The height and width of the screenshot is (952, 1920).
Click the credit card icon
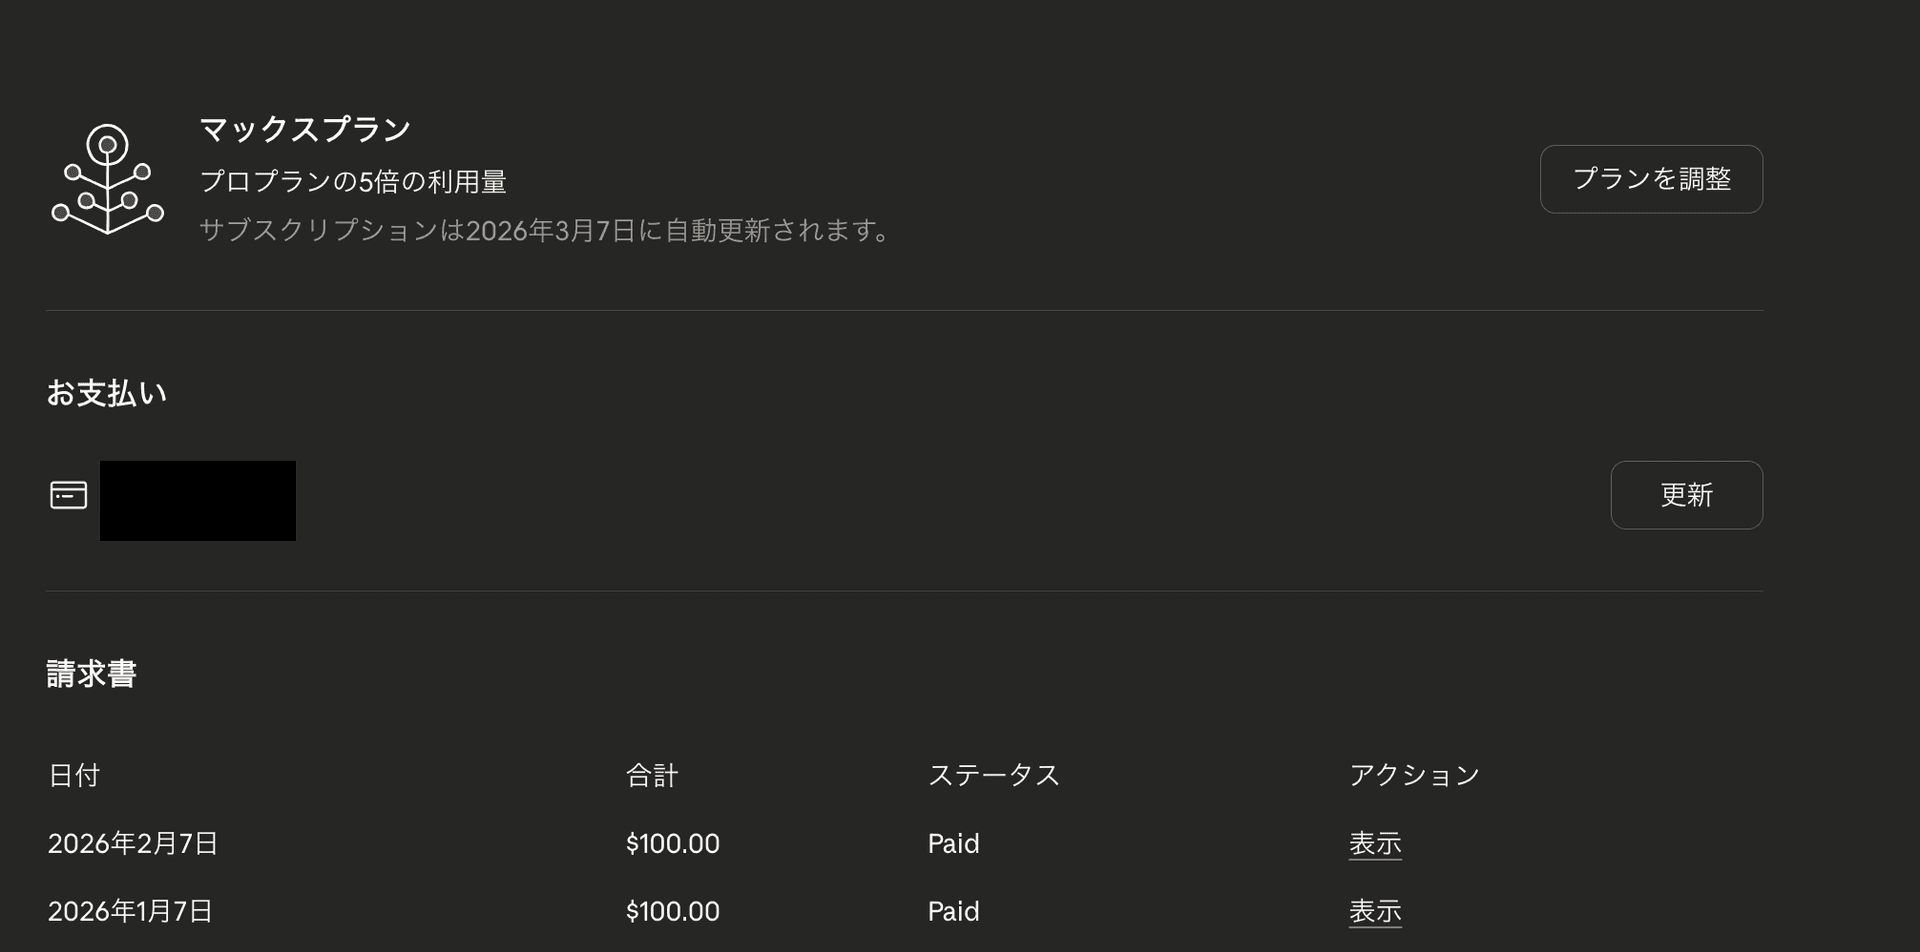pos(69,495)
